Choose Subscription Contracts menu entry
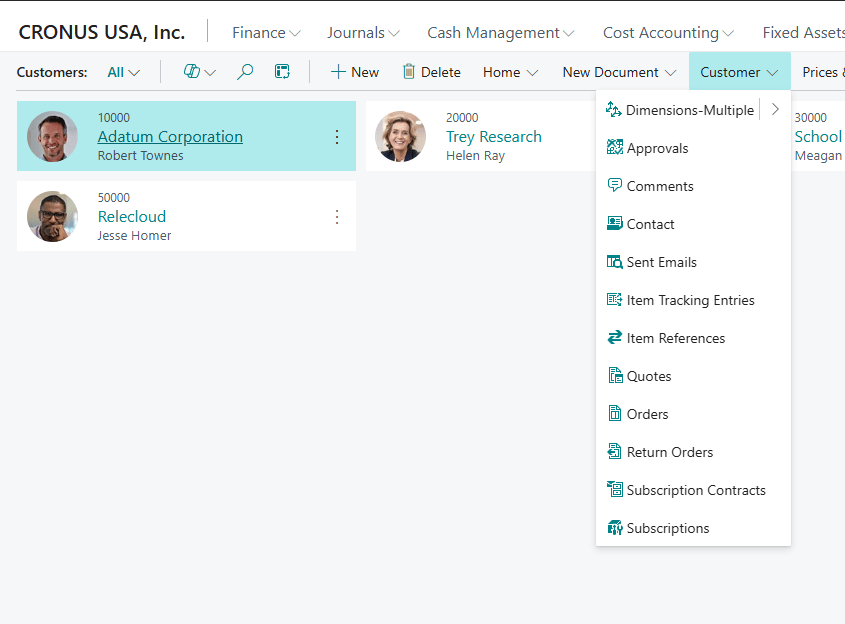Viewport: 845px width, 624px height. click(x=696, y=490)
